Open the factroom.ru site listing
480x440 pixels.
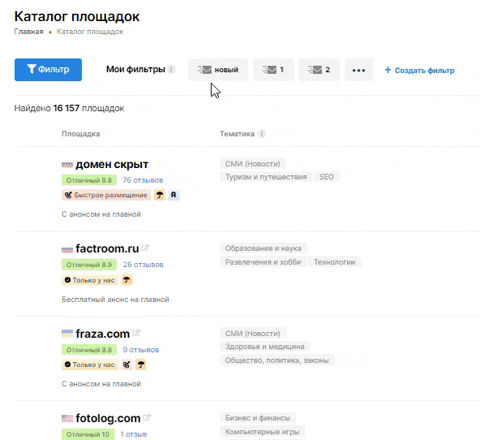click(x=107, y=249)
